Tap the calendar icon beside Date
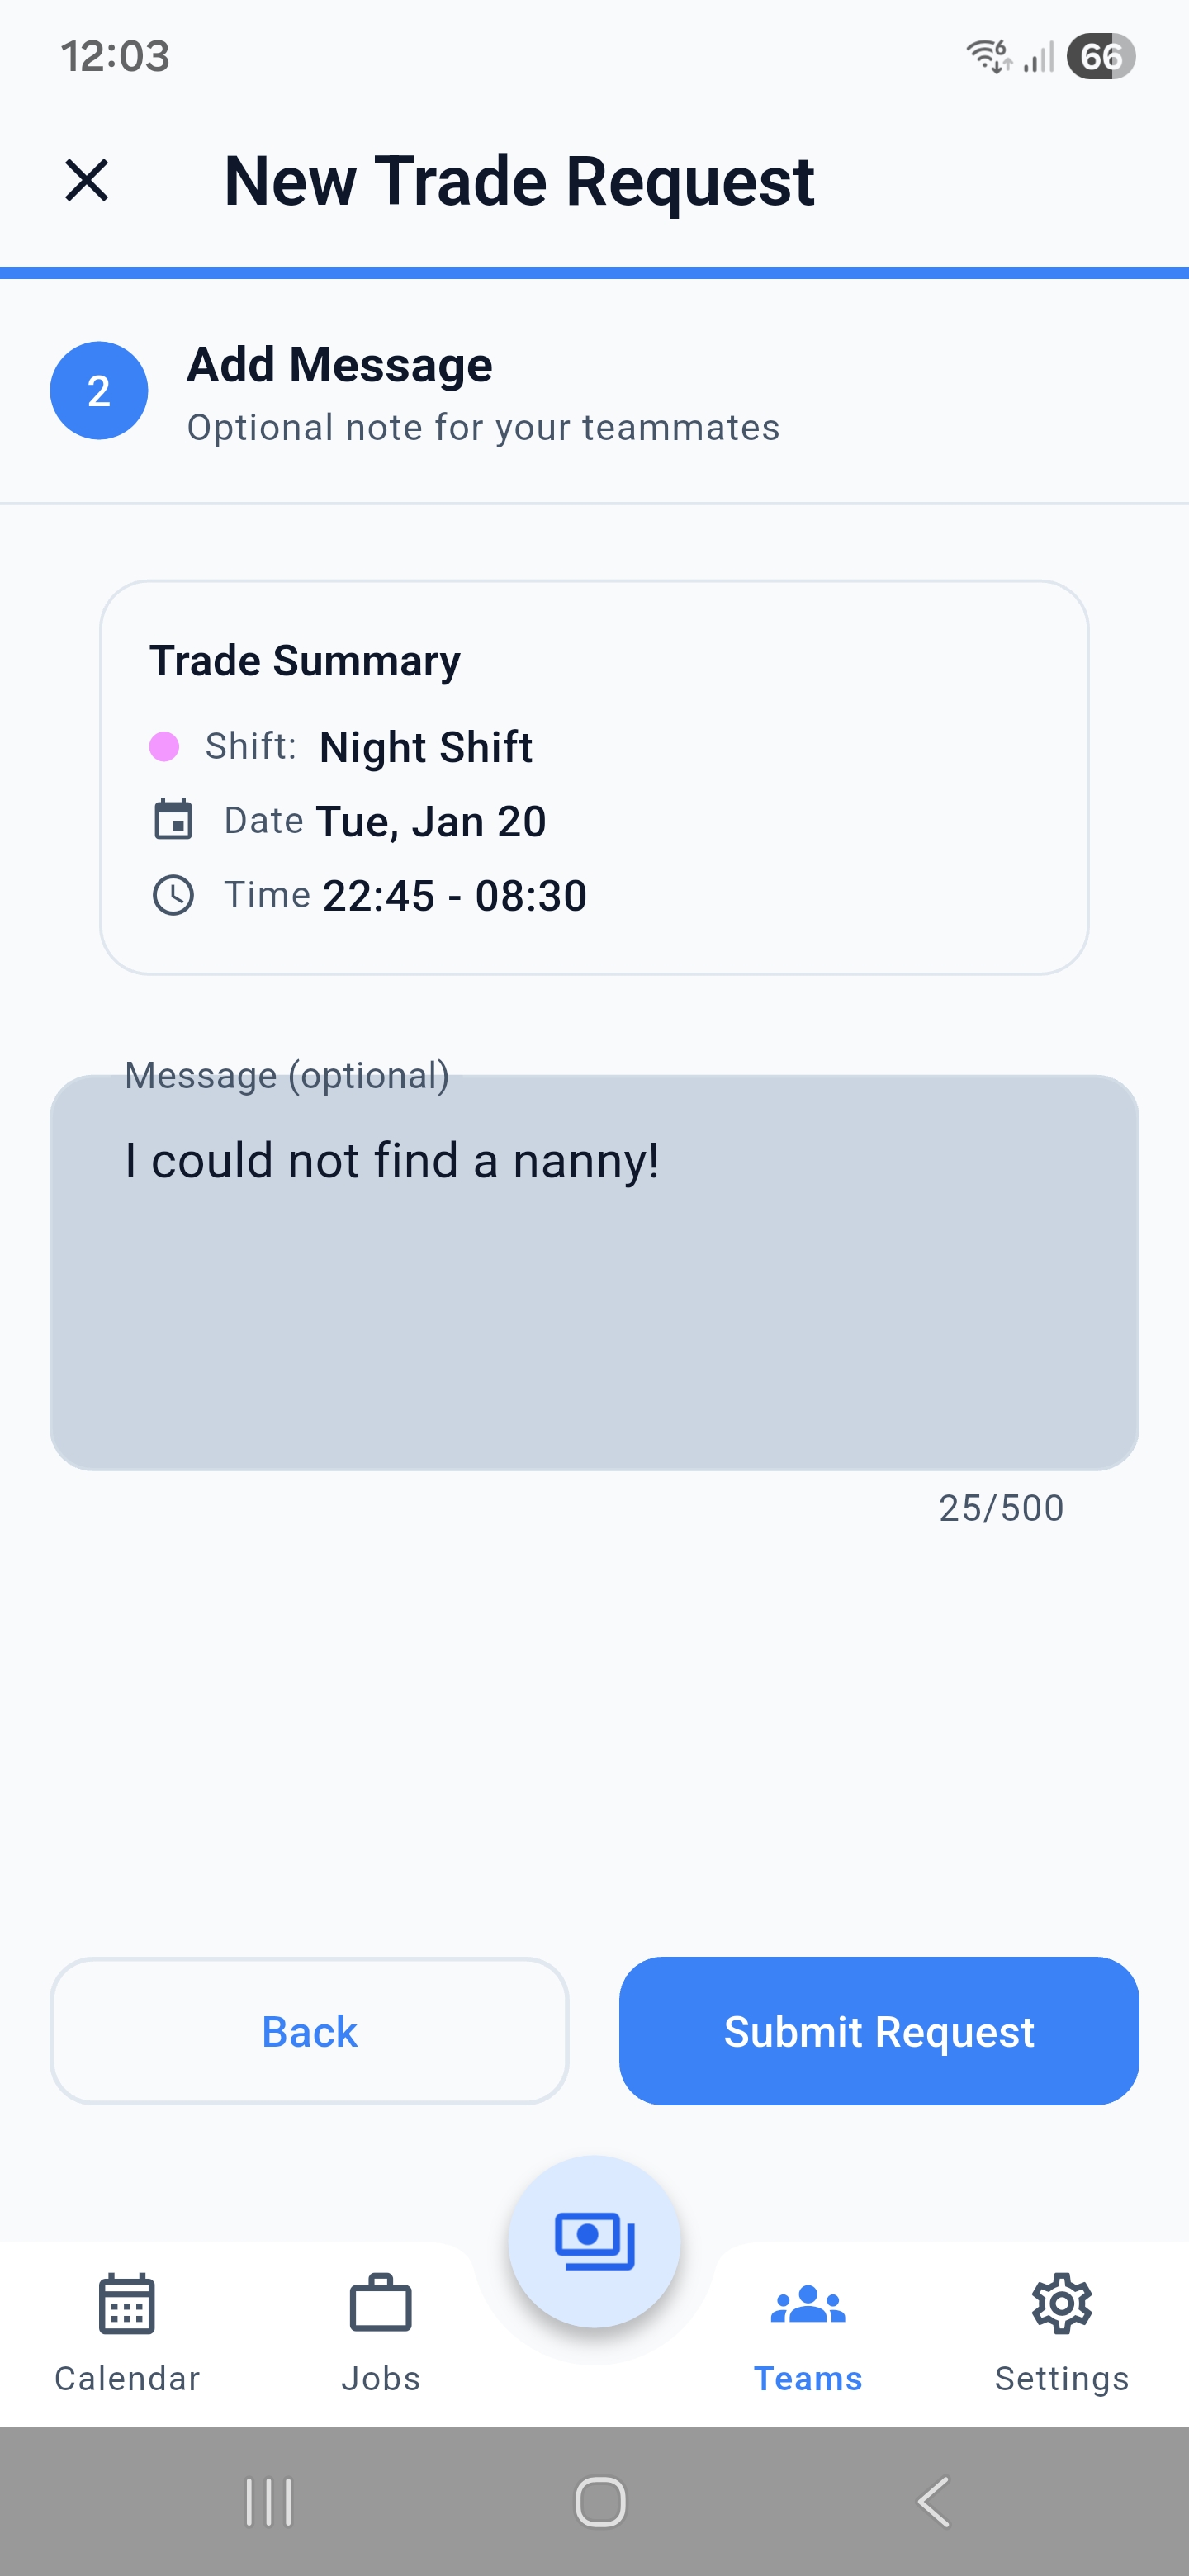The image size is (1189, 2576). point(173,820)
